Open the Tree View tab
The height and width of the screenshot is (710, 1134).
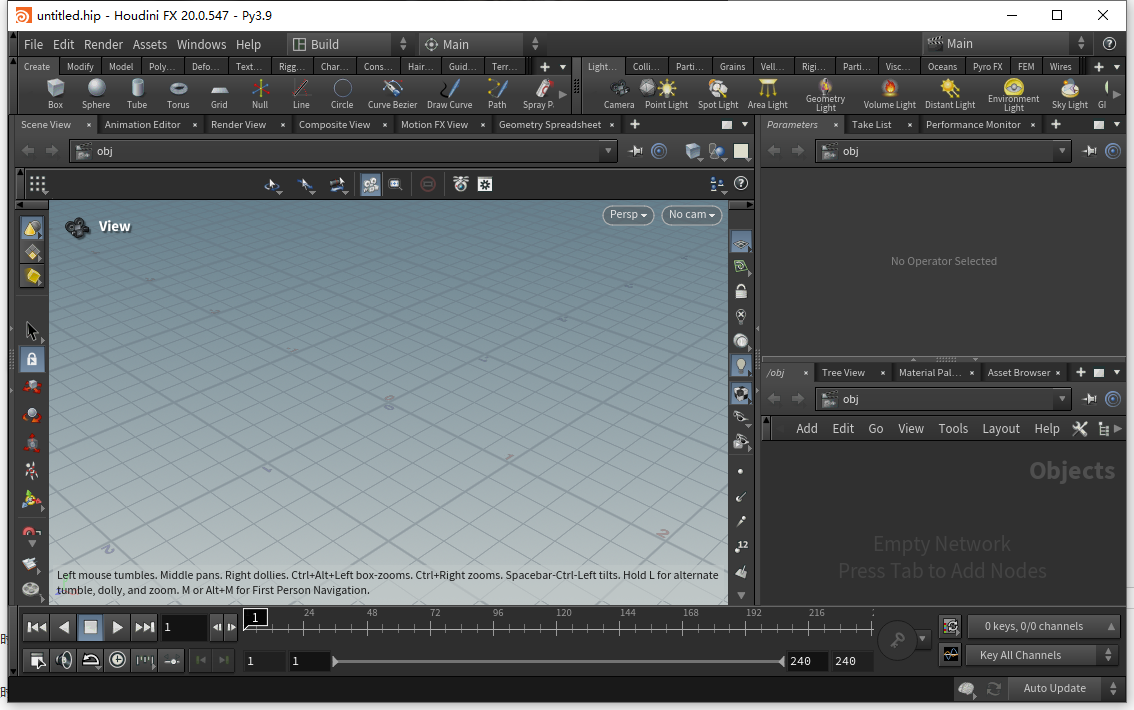843,372
